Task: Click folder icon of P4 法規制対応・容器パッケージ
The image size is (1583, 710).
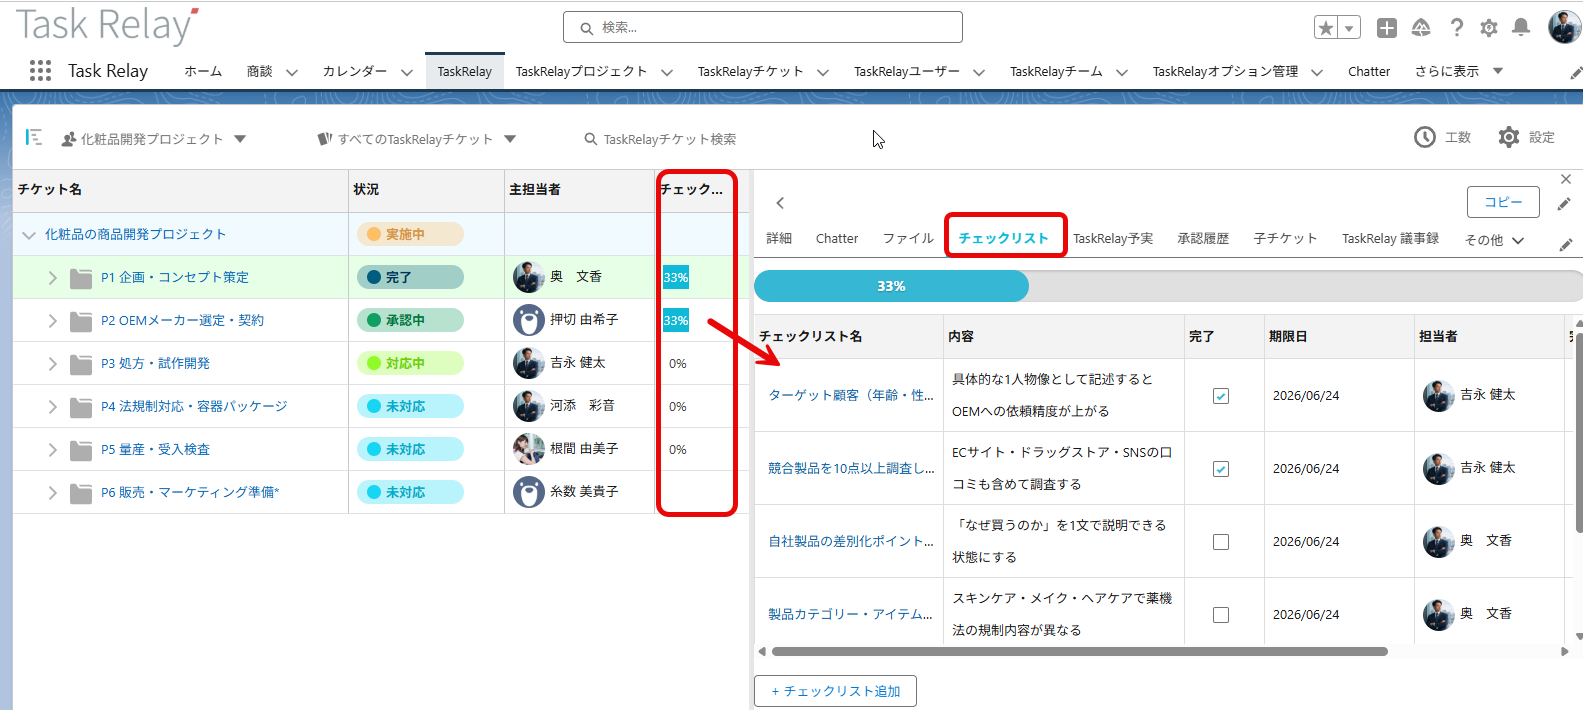Action: 81,407
